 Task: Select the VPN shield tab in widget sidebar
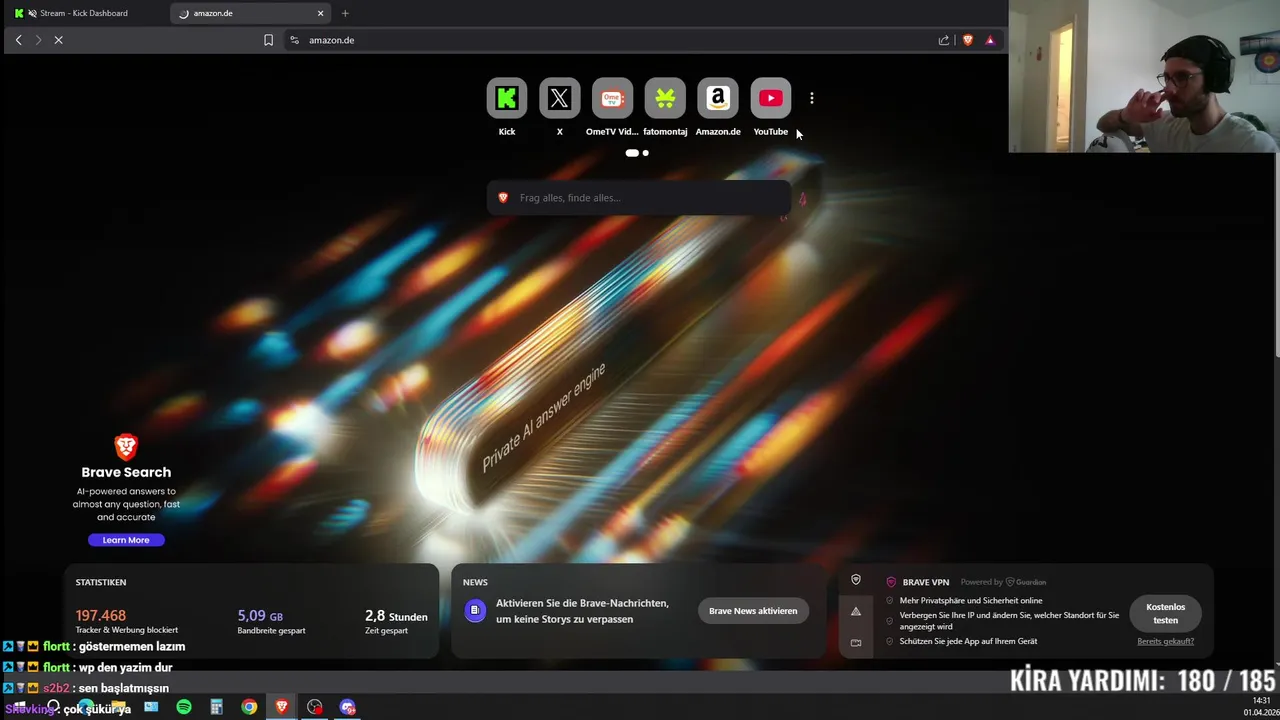(856, 580)
